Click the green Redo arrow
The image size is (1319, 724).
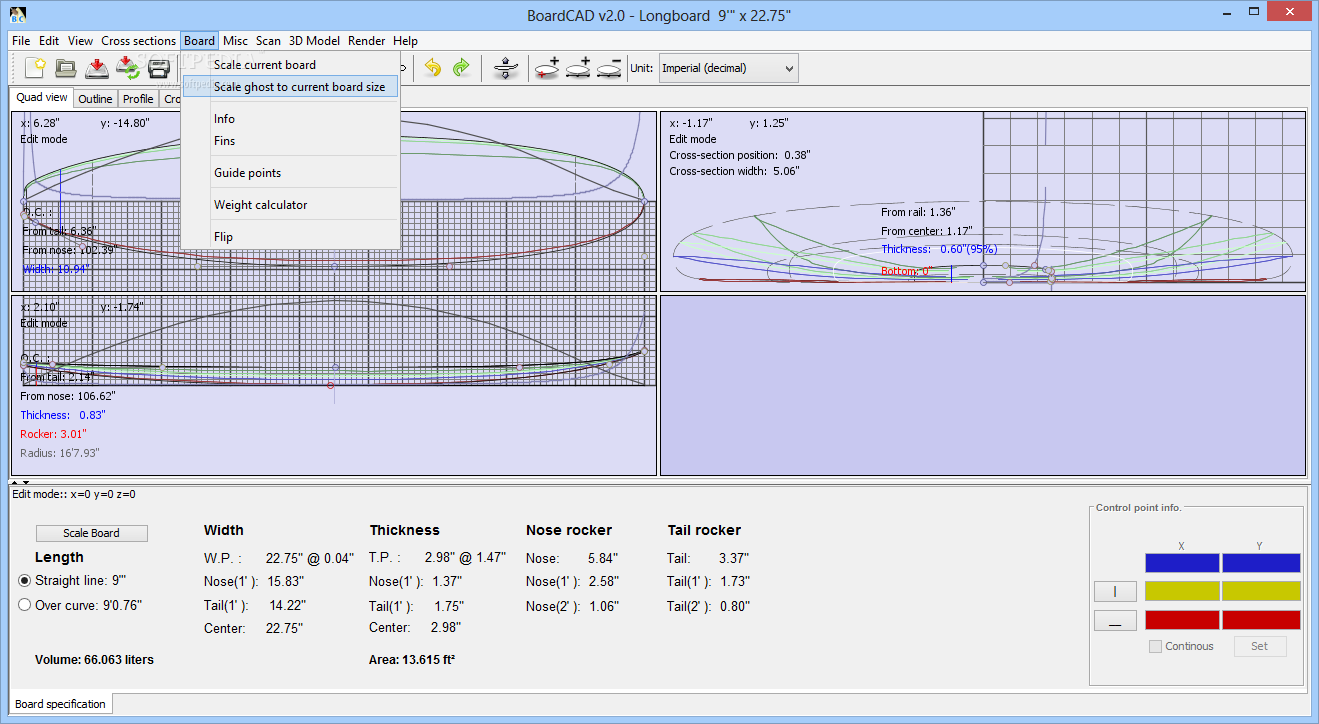click(461, 68)
